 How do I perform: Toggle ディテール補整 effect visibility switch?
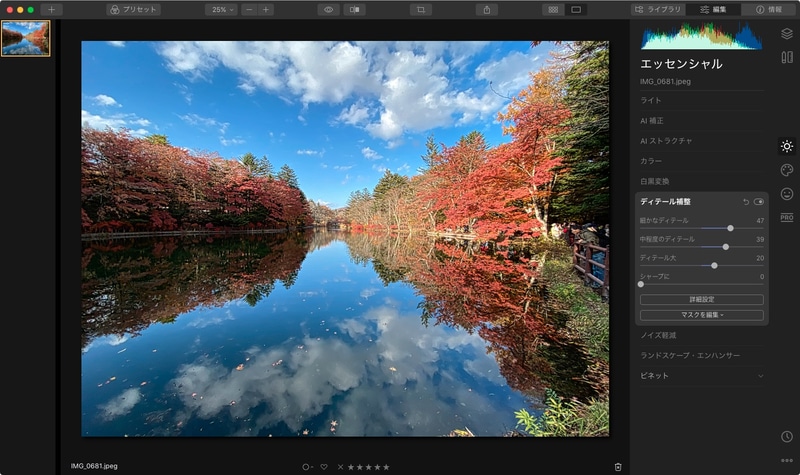coord(759,202)
